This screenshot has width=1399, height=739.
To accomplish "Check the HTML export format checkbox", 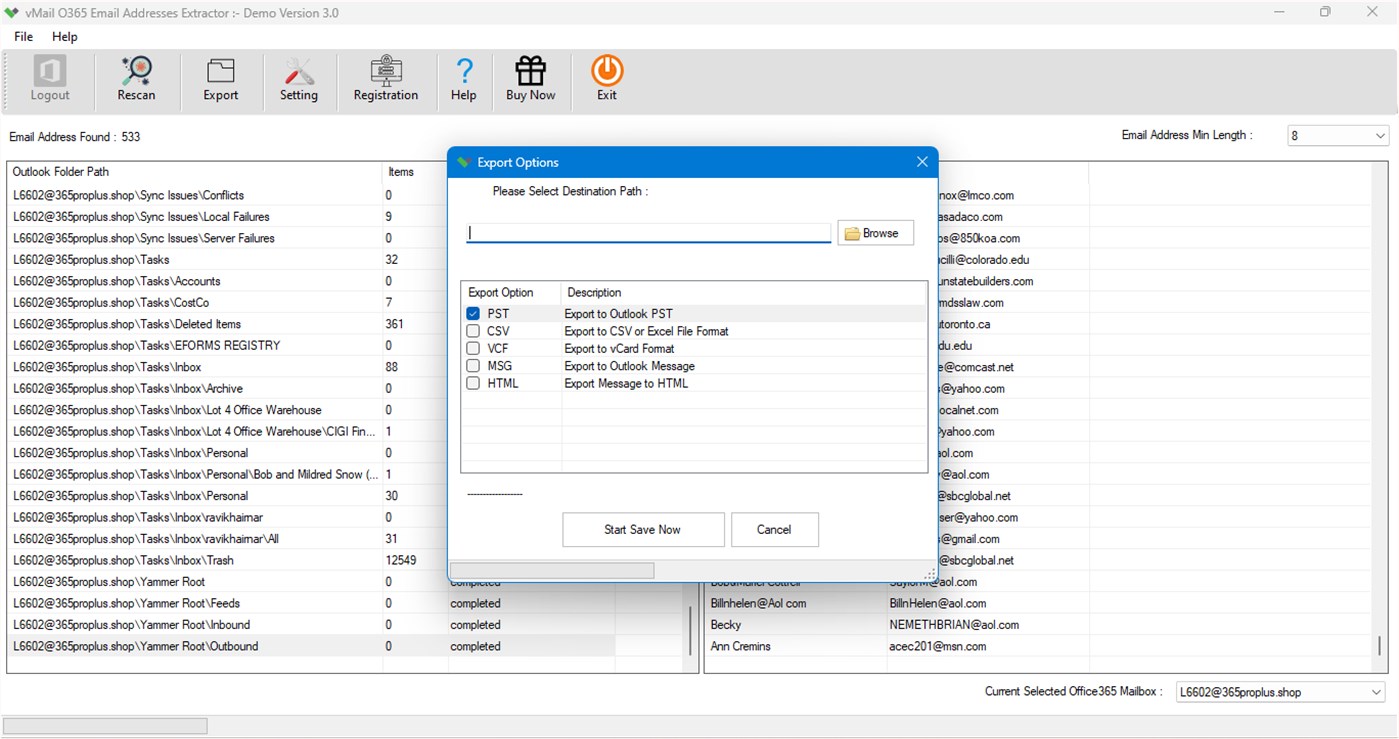I will [x=472, y=383].
